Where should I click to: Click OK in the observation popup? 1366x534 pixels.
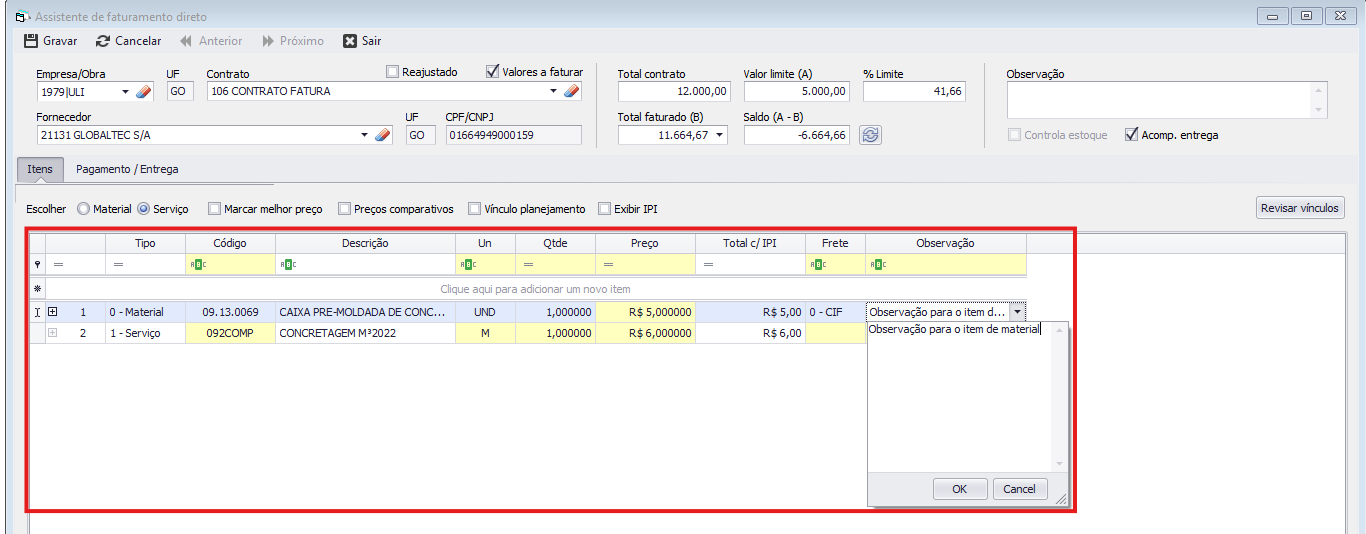point(959,489)
